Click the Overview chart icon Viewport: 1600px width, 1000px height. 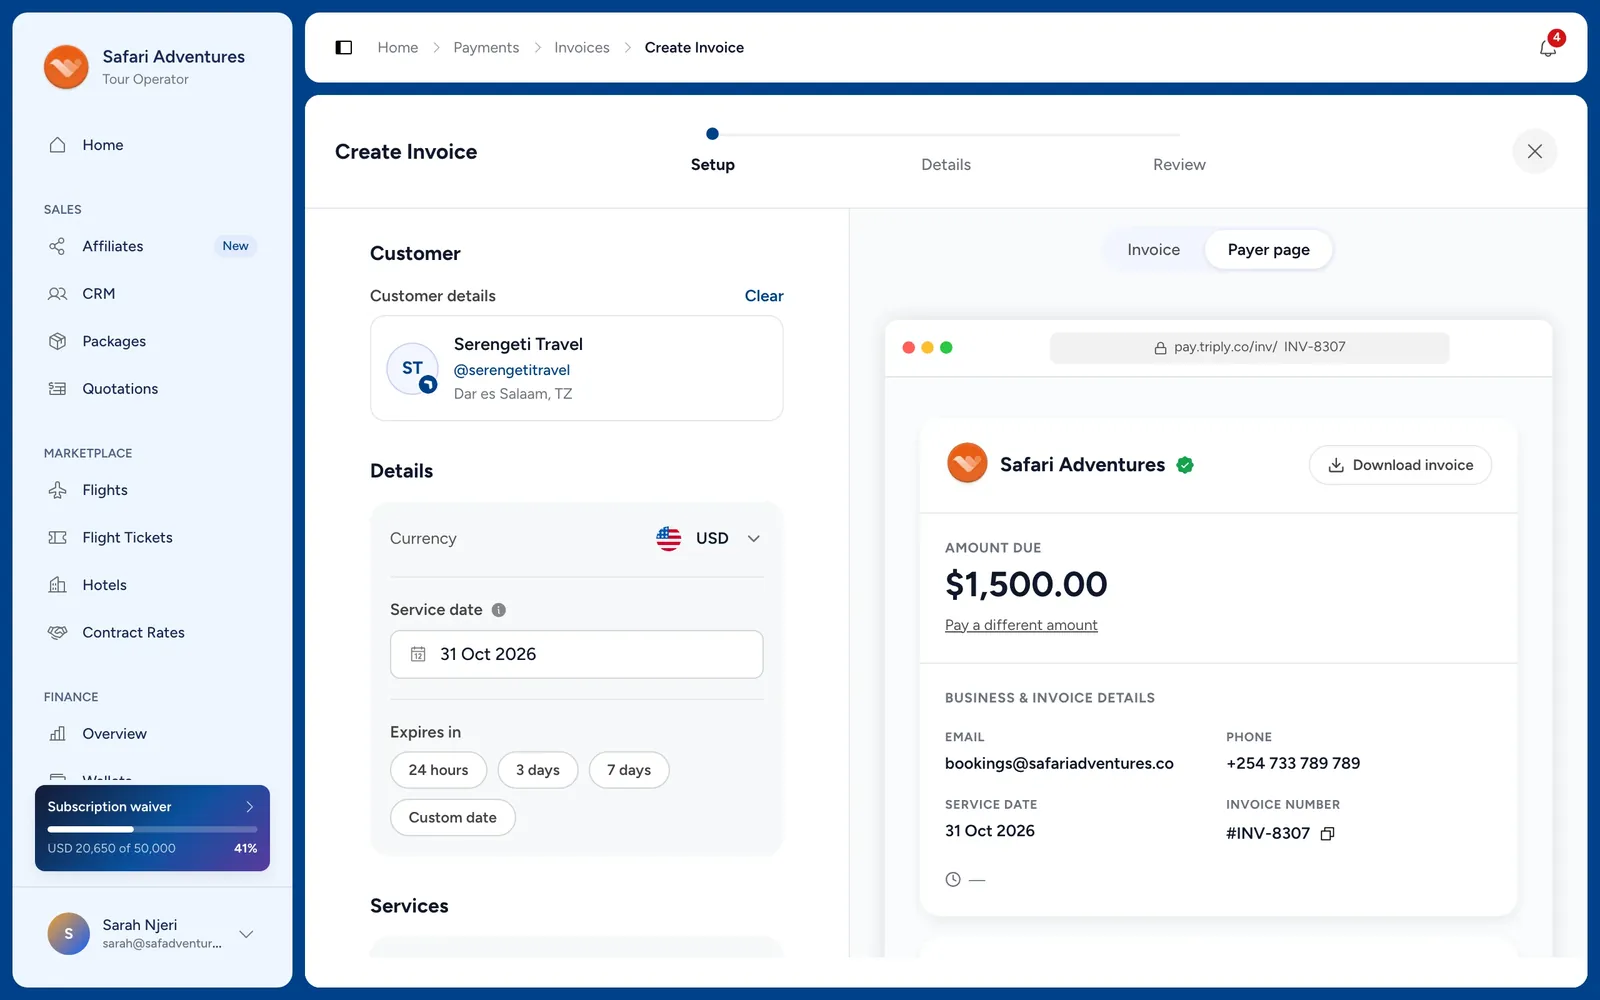pyautogui.click(x=58, y=734)
